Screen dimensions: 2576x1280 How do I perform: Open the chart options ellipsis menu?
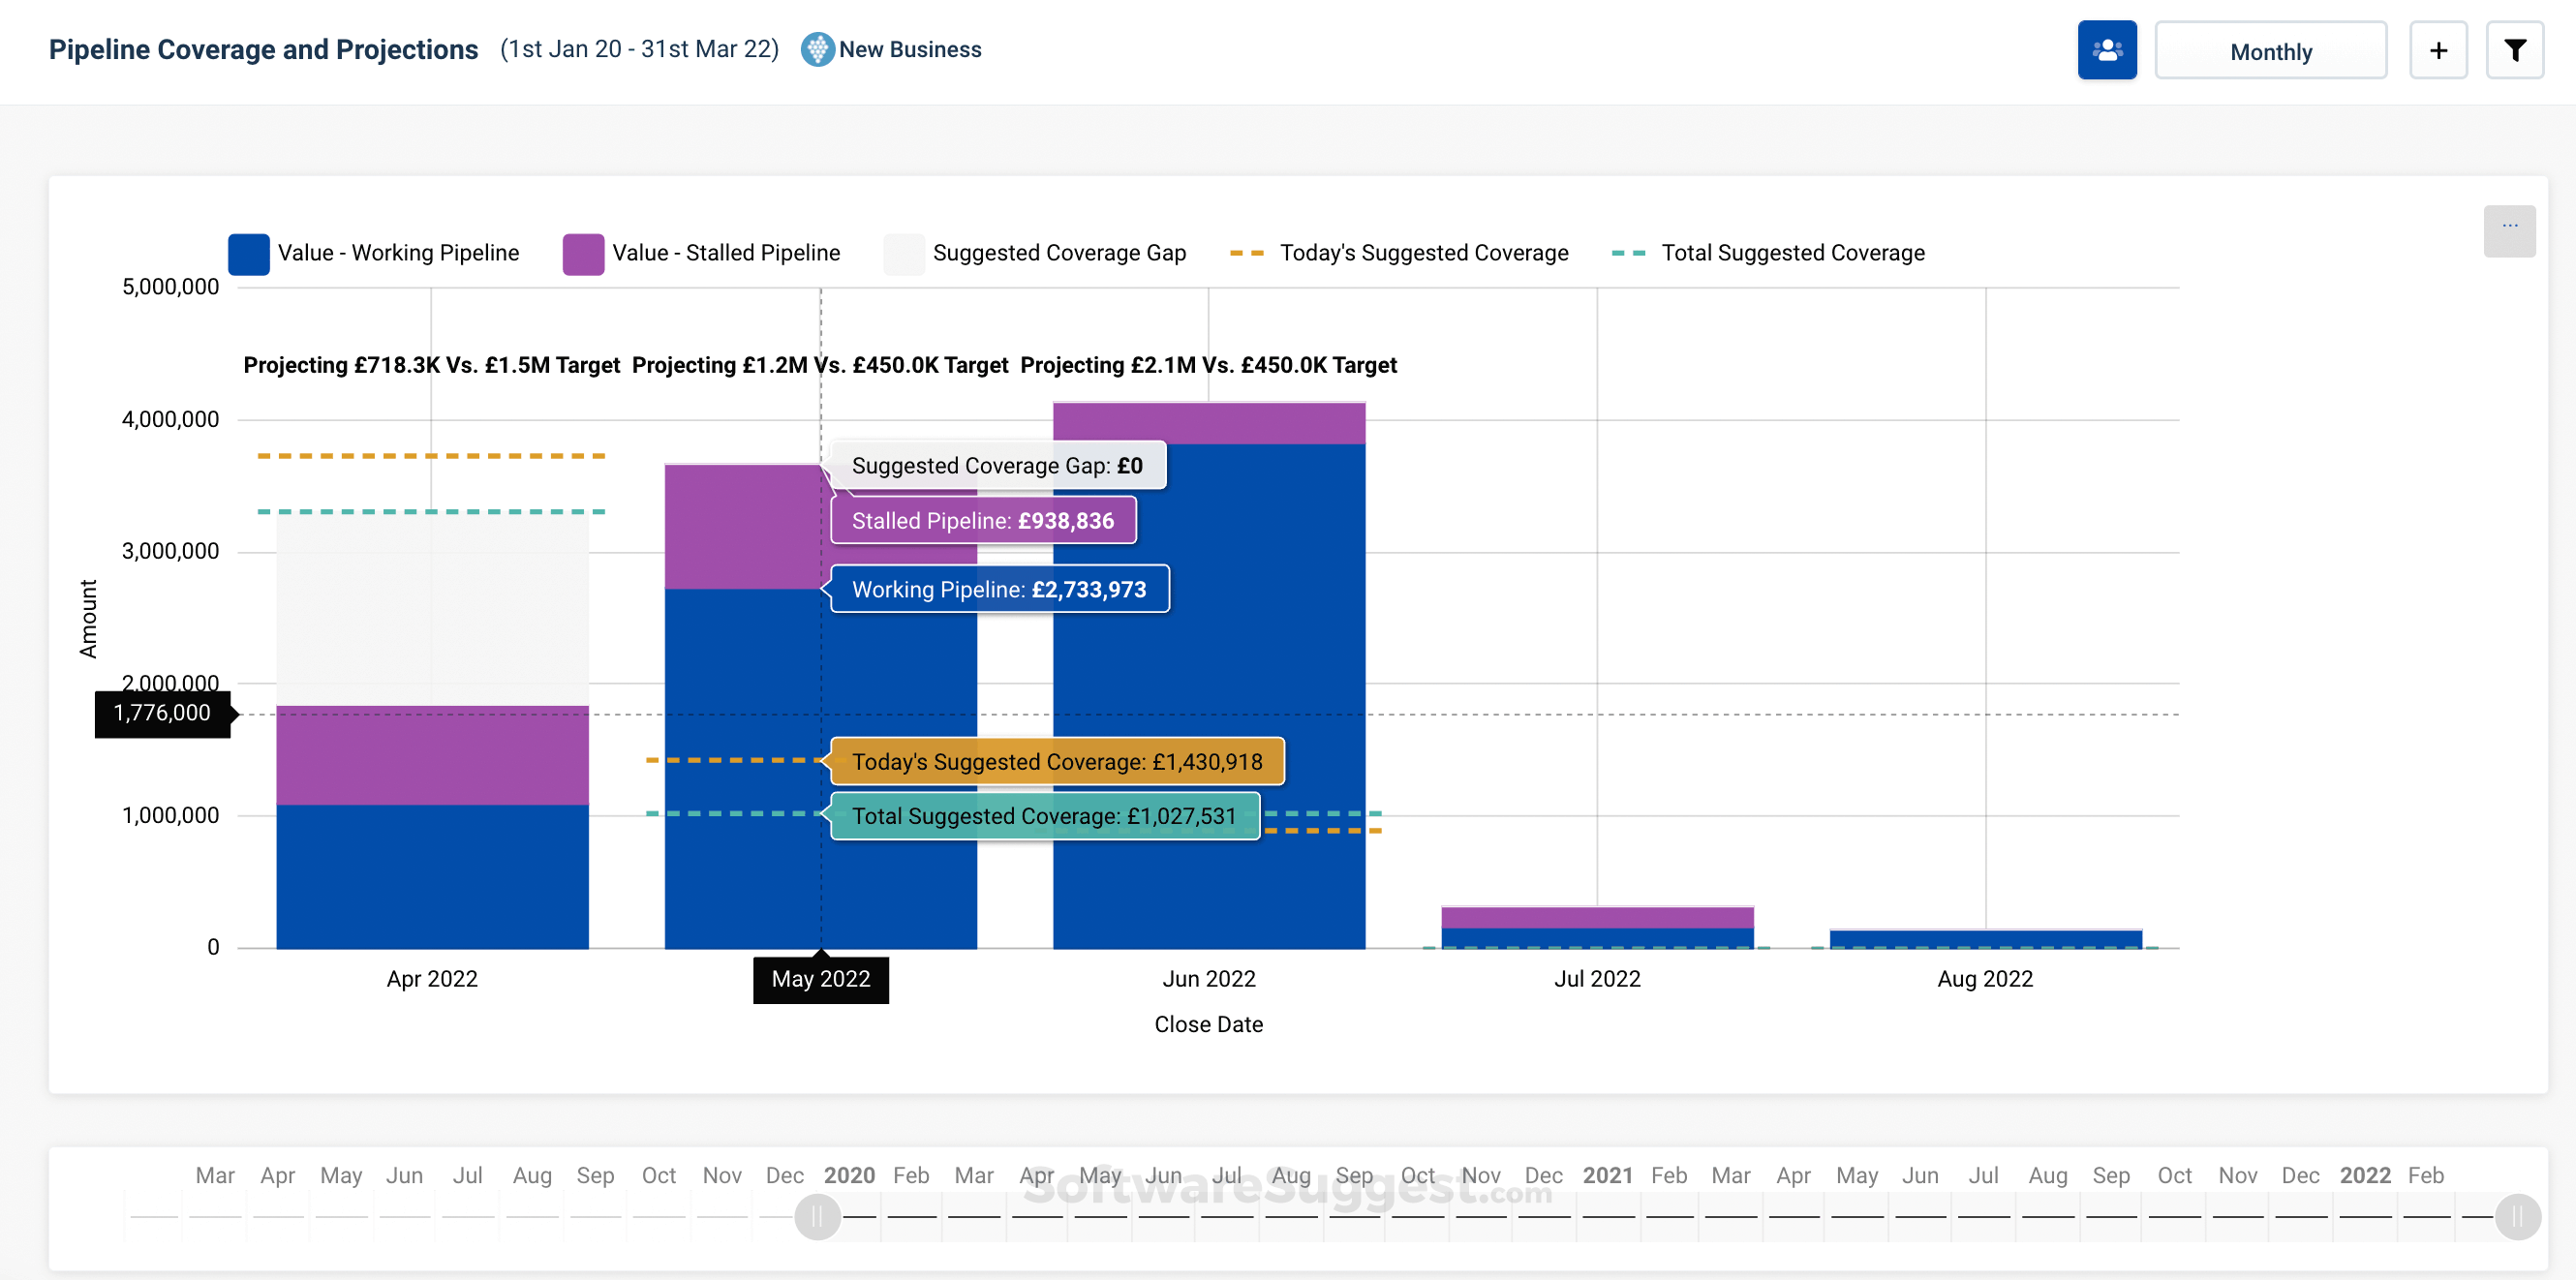[x=2508, y=229]
